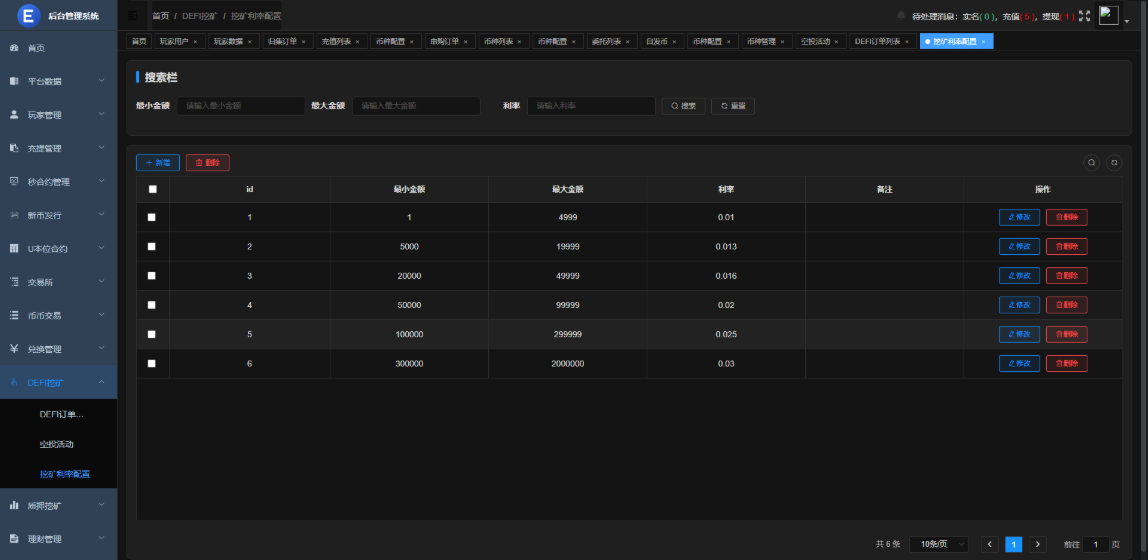Viewport: 1148px width, 560px height.
Task: Go to next page arrow in pagination
Action: tap(1038, 544)
